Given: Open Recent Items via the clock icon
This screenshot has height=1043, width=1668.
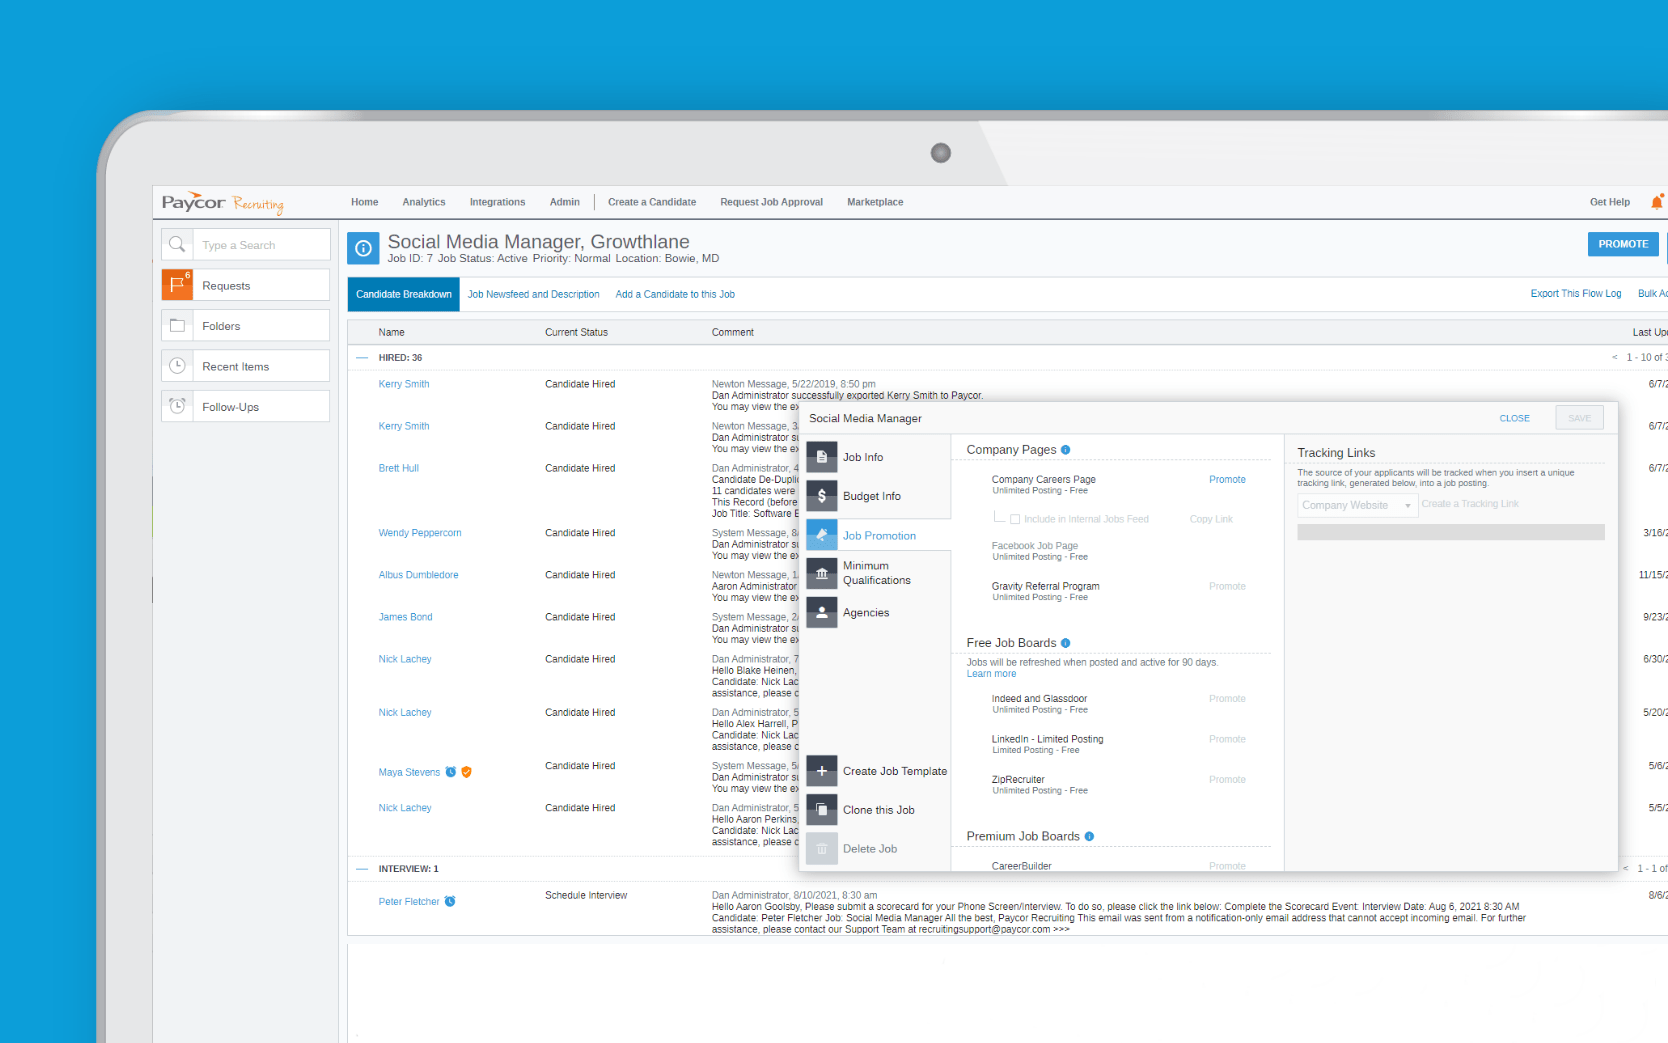Looking at the screenshot, I should pyautogui.click(x=177, y=366).
